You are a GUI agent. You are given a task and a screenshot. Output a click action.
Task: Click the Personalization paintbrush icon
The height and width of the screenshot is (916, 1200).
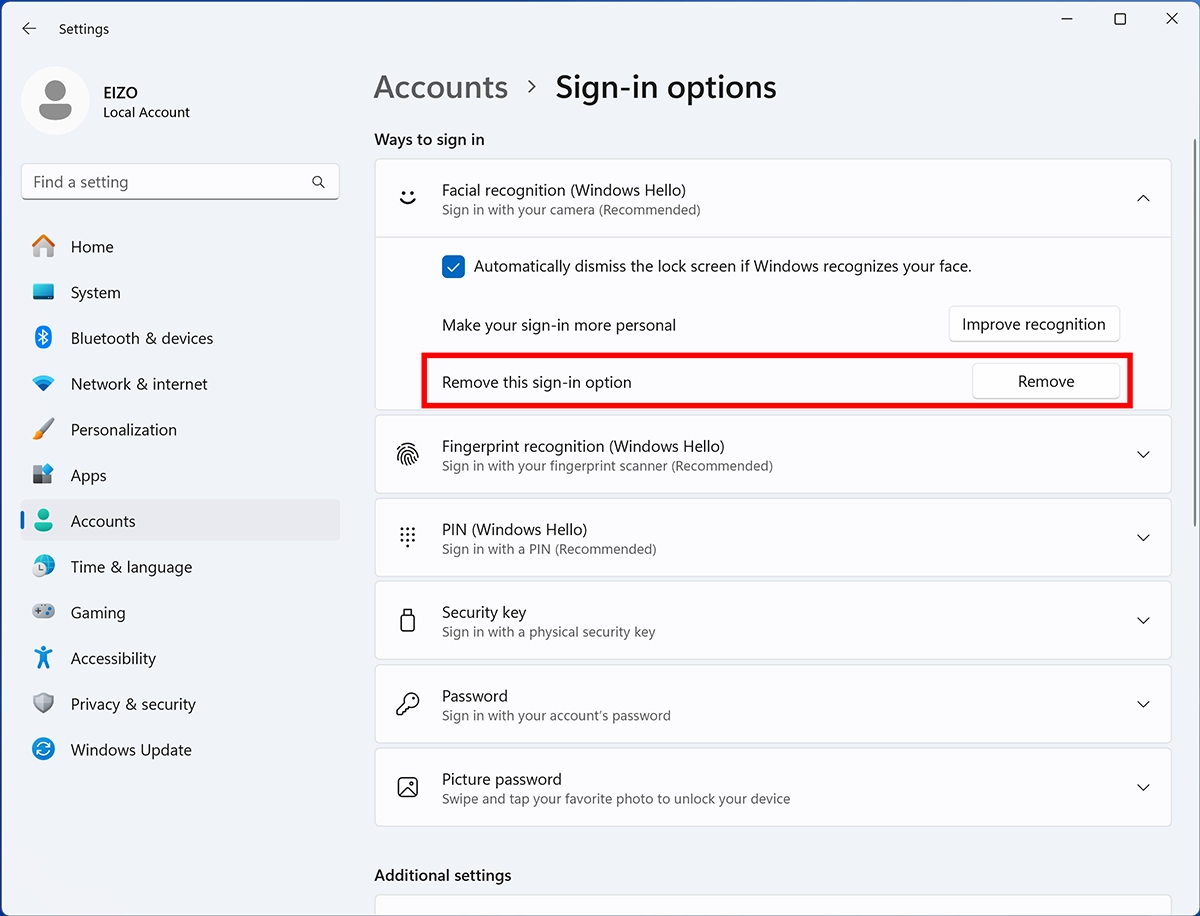[x=43, y=429]
